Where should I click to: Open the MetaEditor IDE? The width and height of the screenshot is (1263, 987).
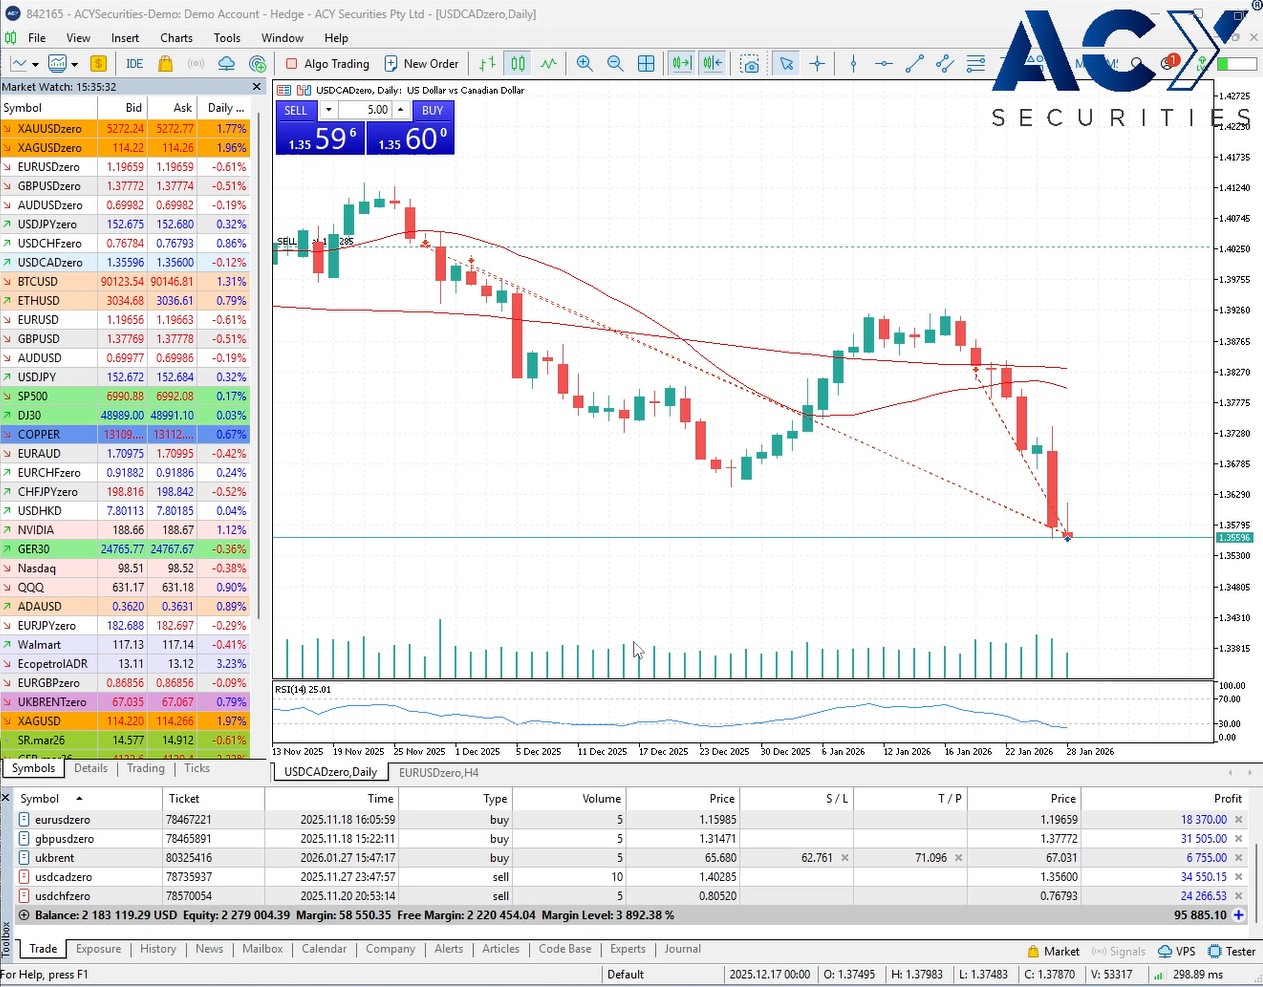(x=134, y=64)
